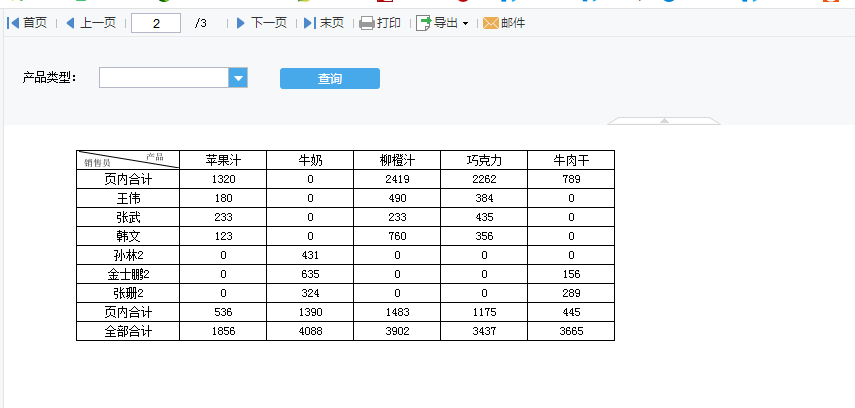The image size is (855, 408).
Task: Click the value 2419 under 柳橙汁
Action: [397, 179]
